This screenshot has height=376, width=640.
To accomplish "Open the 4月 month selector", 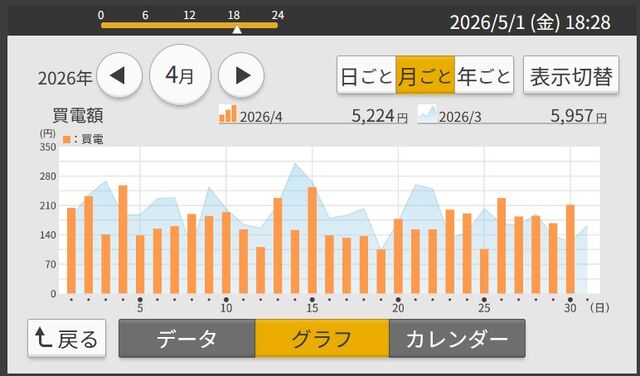I will [x=180, y=75].
